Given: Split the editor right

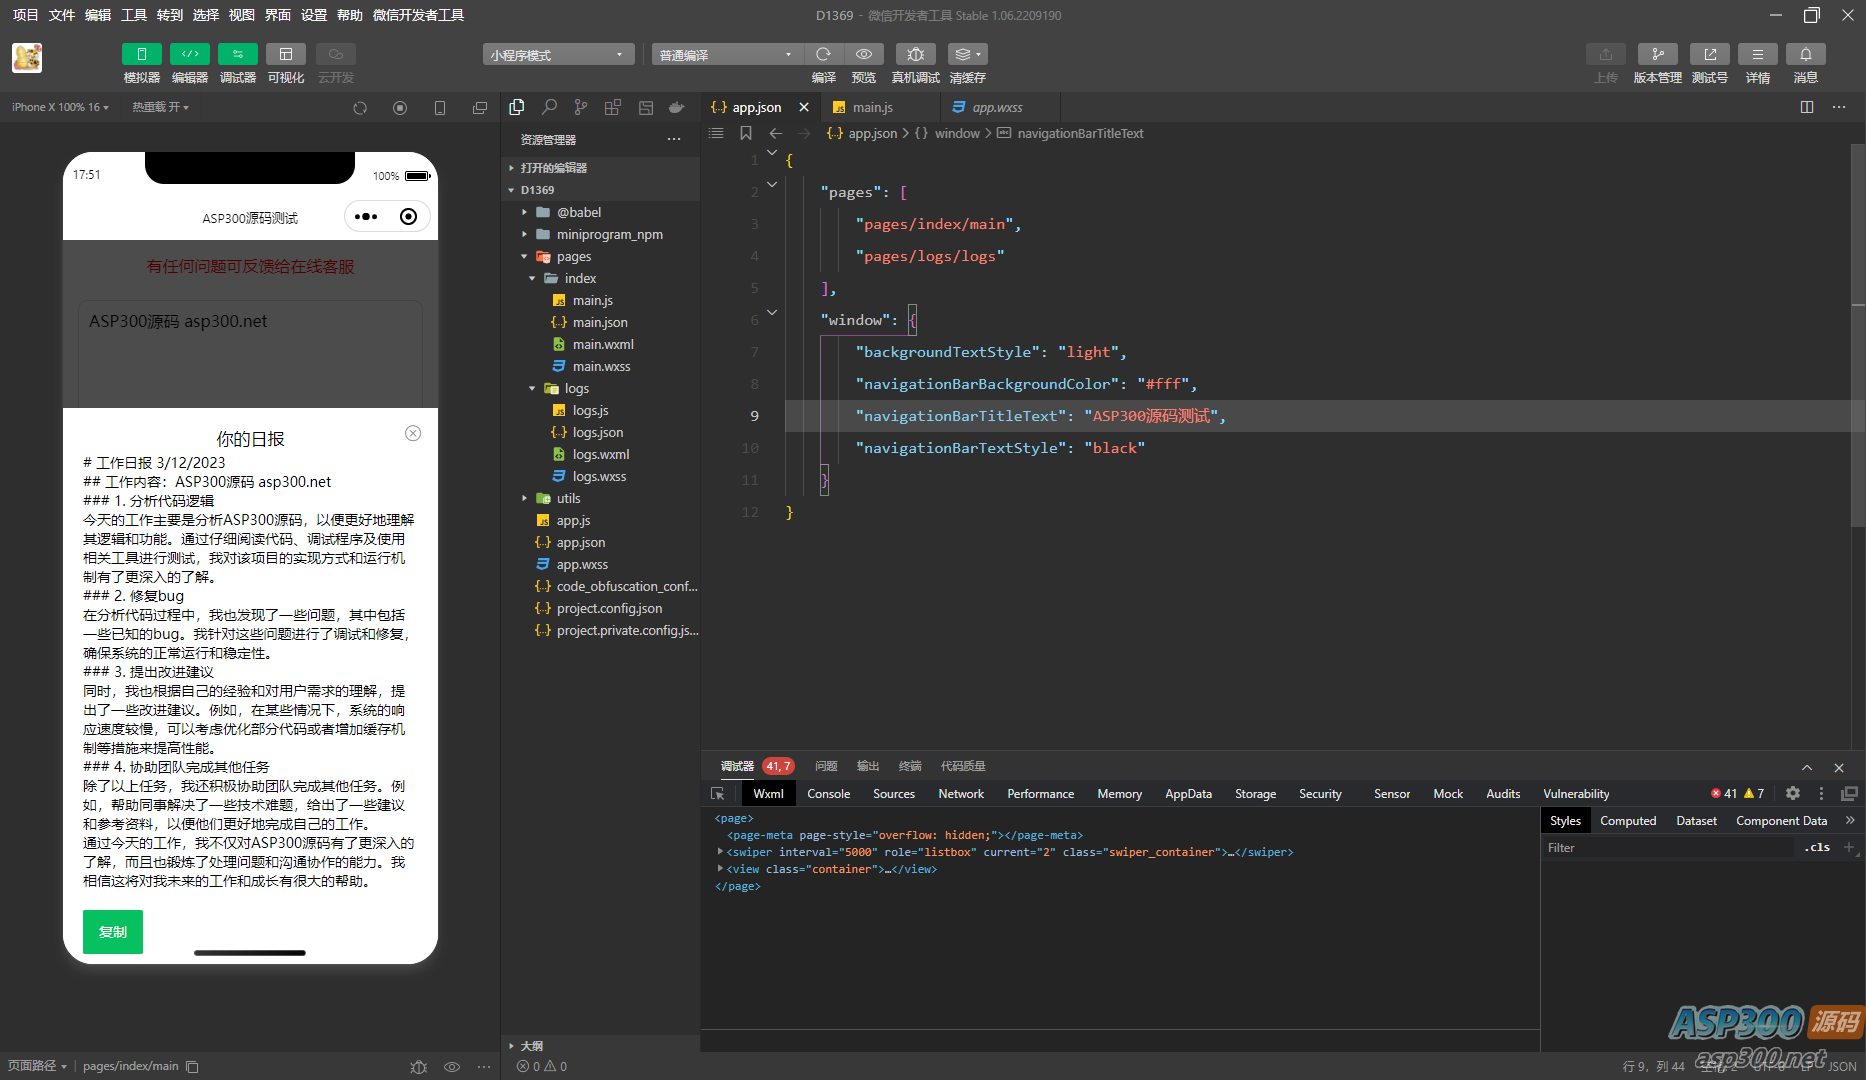Looking at the screenshot, I should tap(1806, 107).
